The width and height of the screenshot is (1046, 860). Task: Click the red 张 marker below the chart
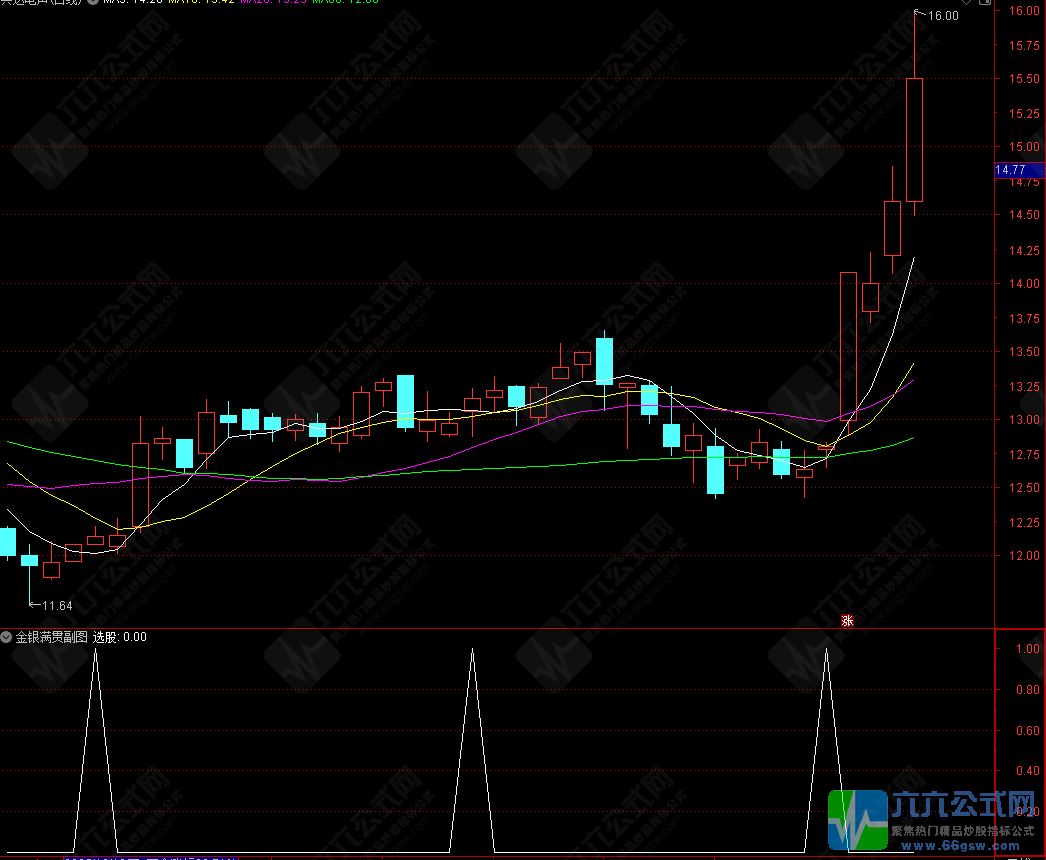tap(847, 620)
